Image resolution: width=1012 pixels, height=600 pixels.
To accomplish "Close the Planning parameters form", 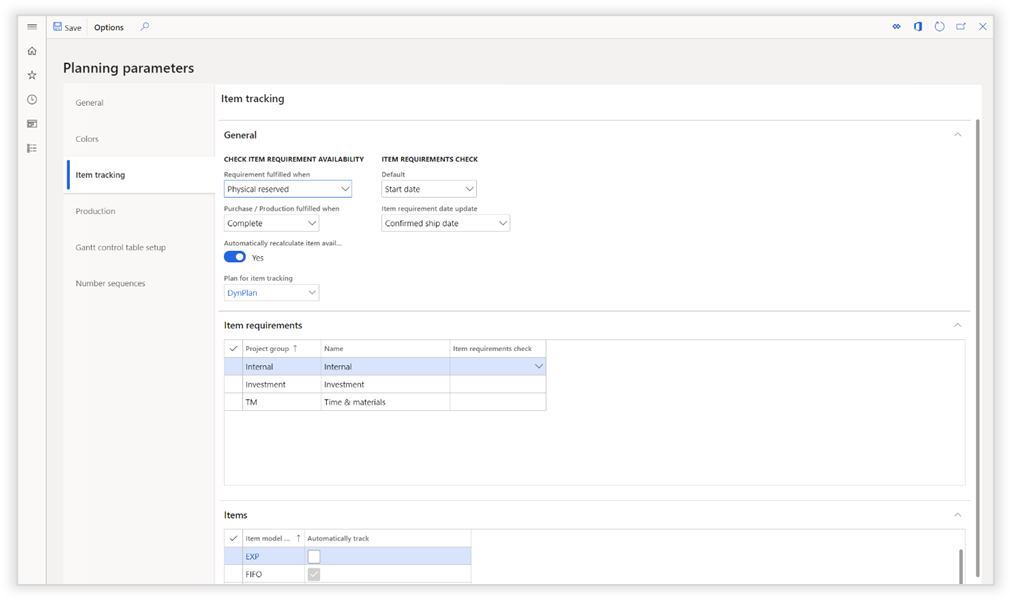I will (982, 26).
